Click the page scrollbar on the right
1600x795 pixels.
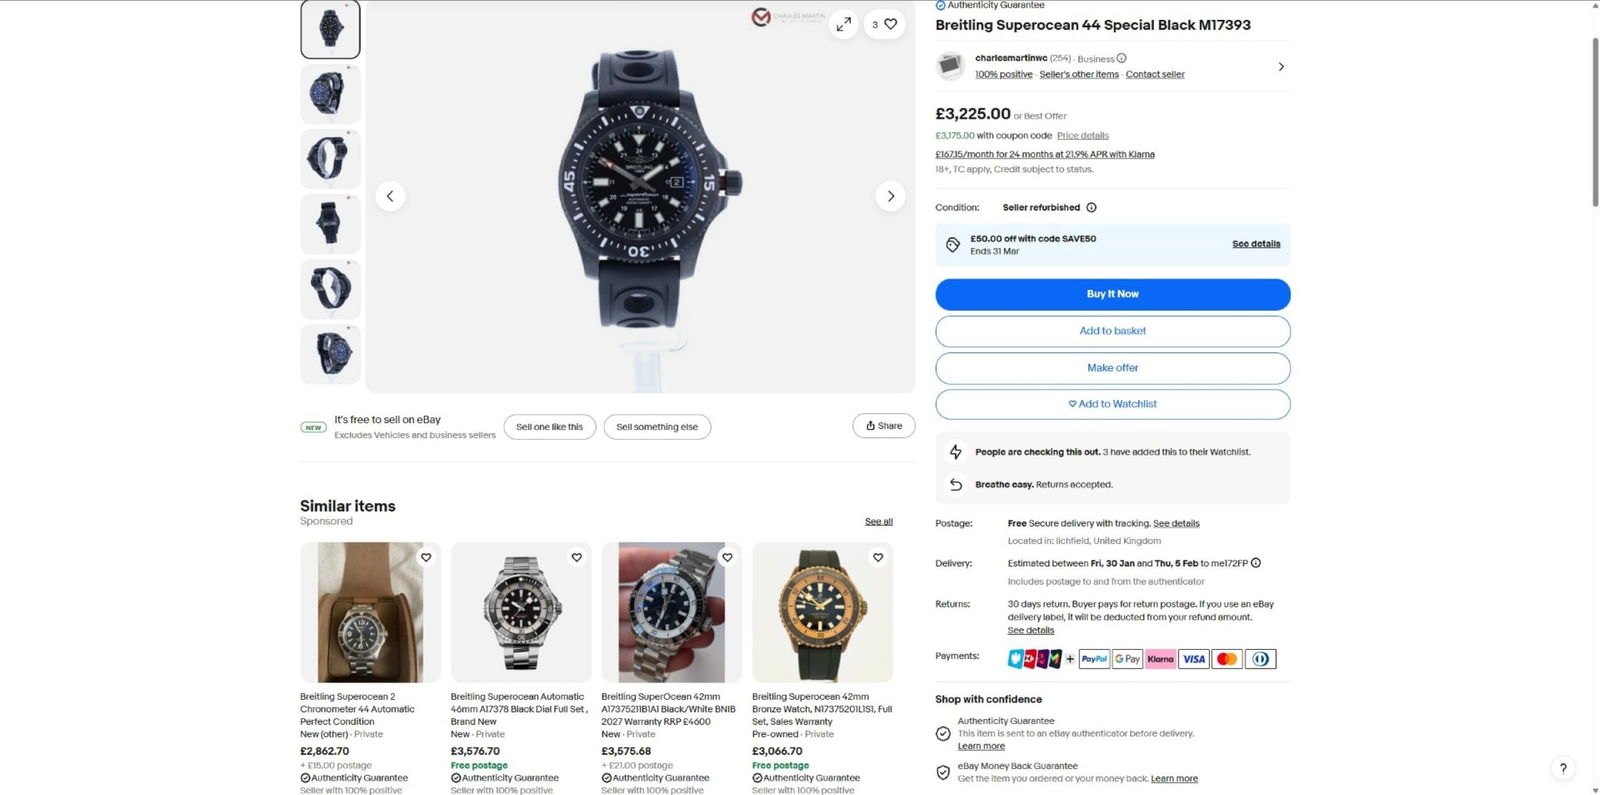pyautogui.click(x=1594, y=120)
